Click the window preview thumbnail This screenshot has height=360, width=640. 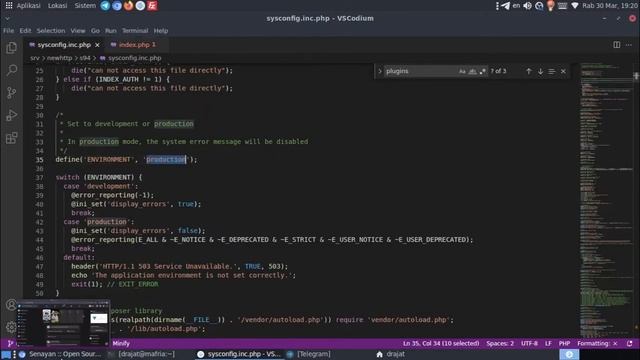(x=63, y=322)
